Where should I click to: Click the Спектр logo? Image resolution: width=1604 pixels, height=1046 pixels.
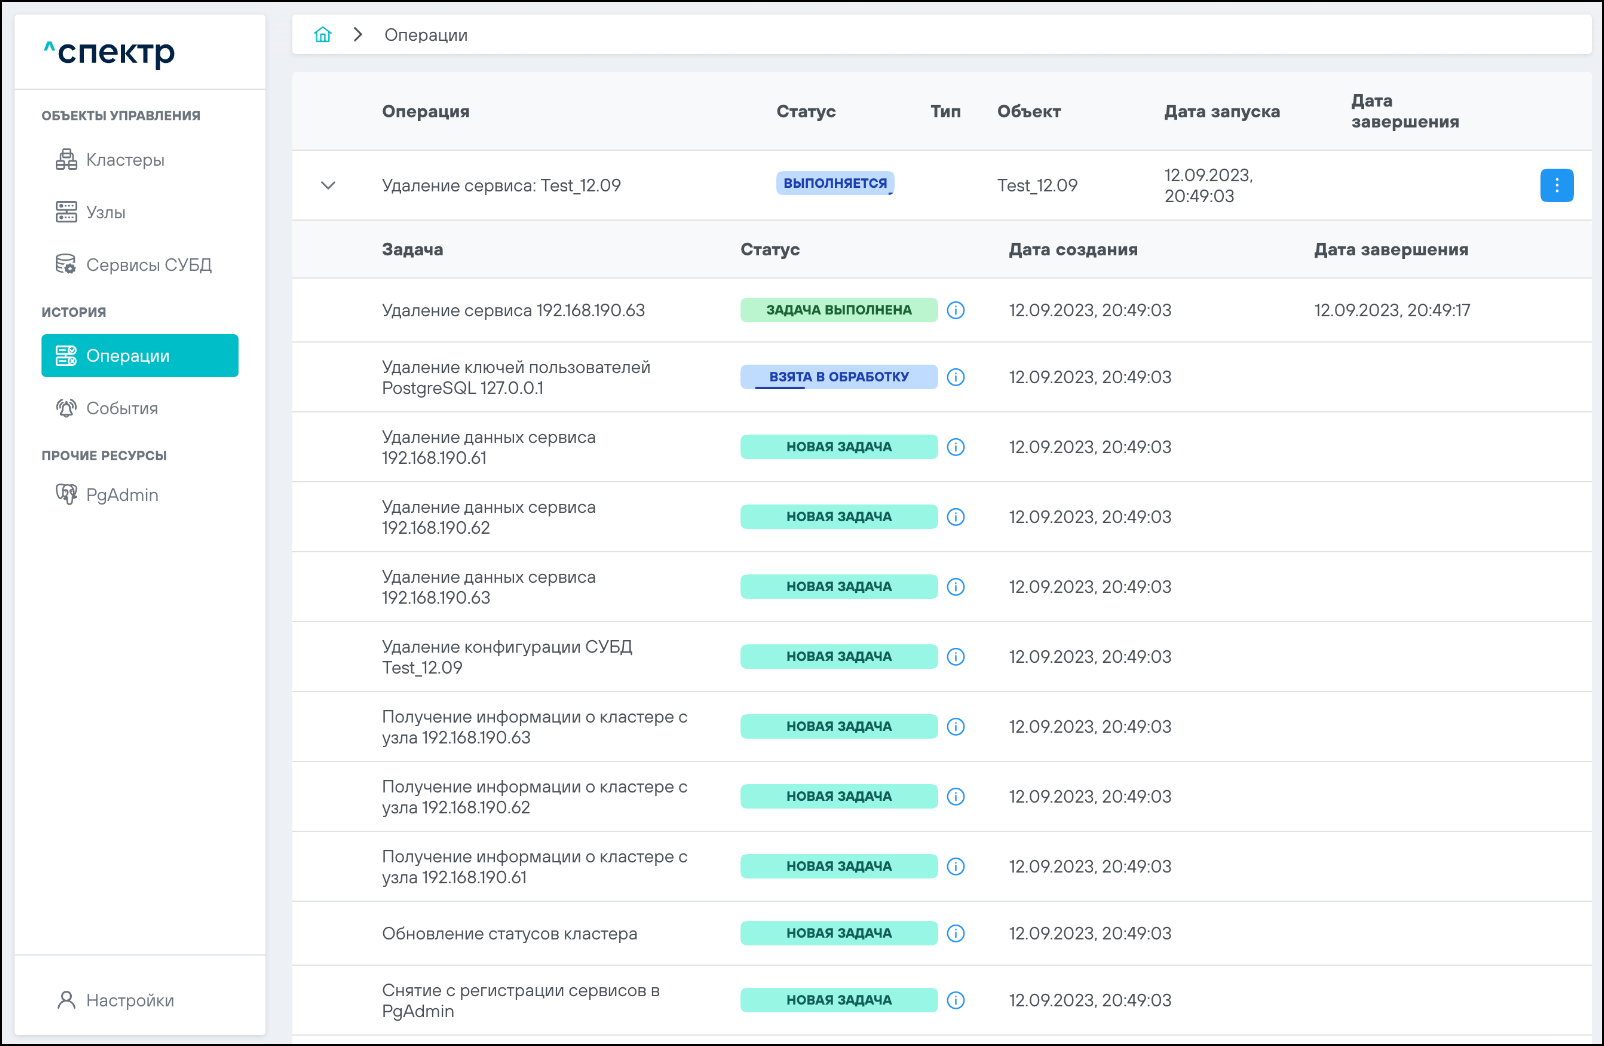[110, 52]
